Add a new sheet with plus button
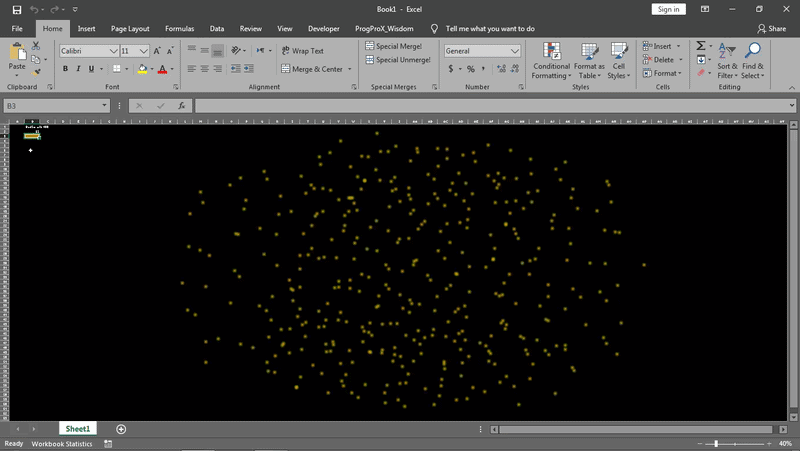This screenshot has height=451, width=800. click(121, 429)
